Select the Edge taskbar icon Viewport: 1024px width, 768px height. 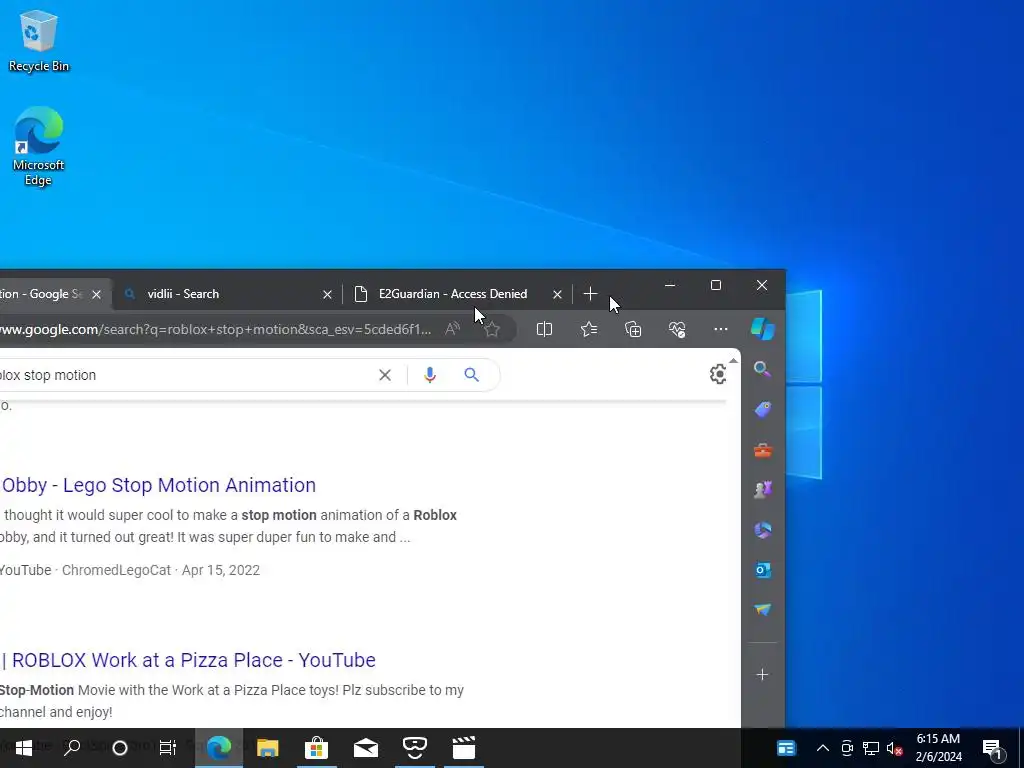tap(219, 748)
